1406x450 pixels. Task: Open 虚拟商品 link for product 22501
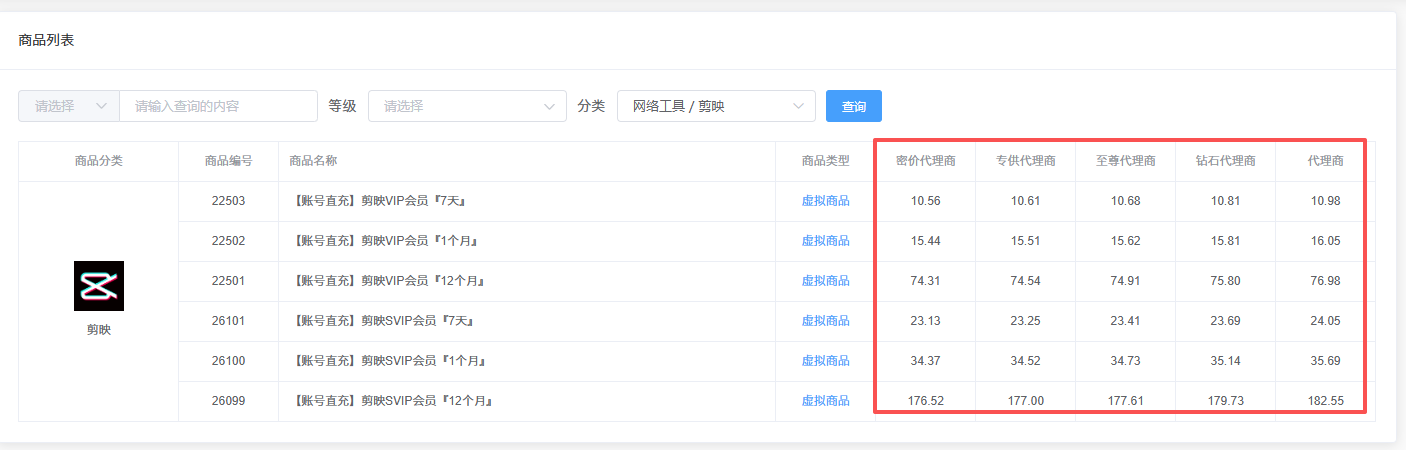point(825,281)
